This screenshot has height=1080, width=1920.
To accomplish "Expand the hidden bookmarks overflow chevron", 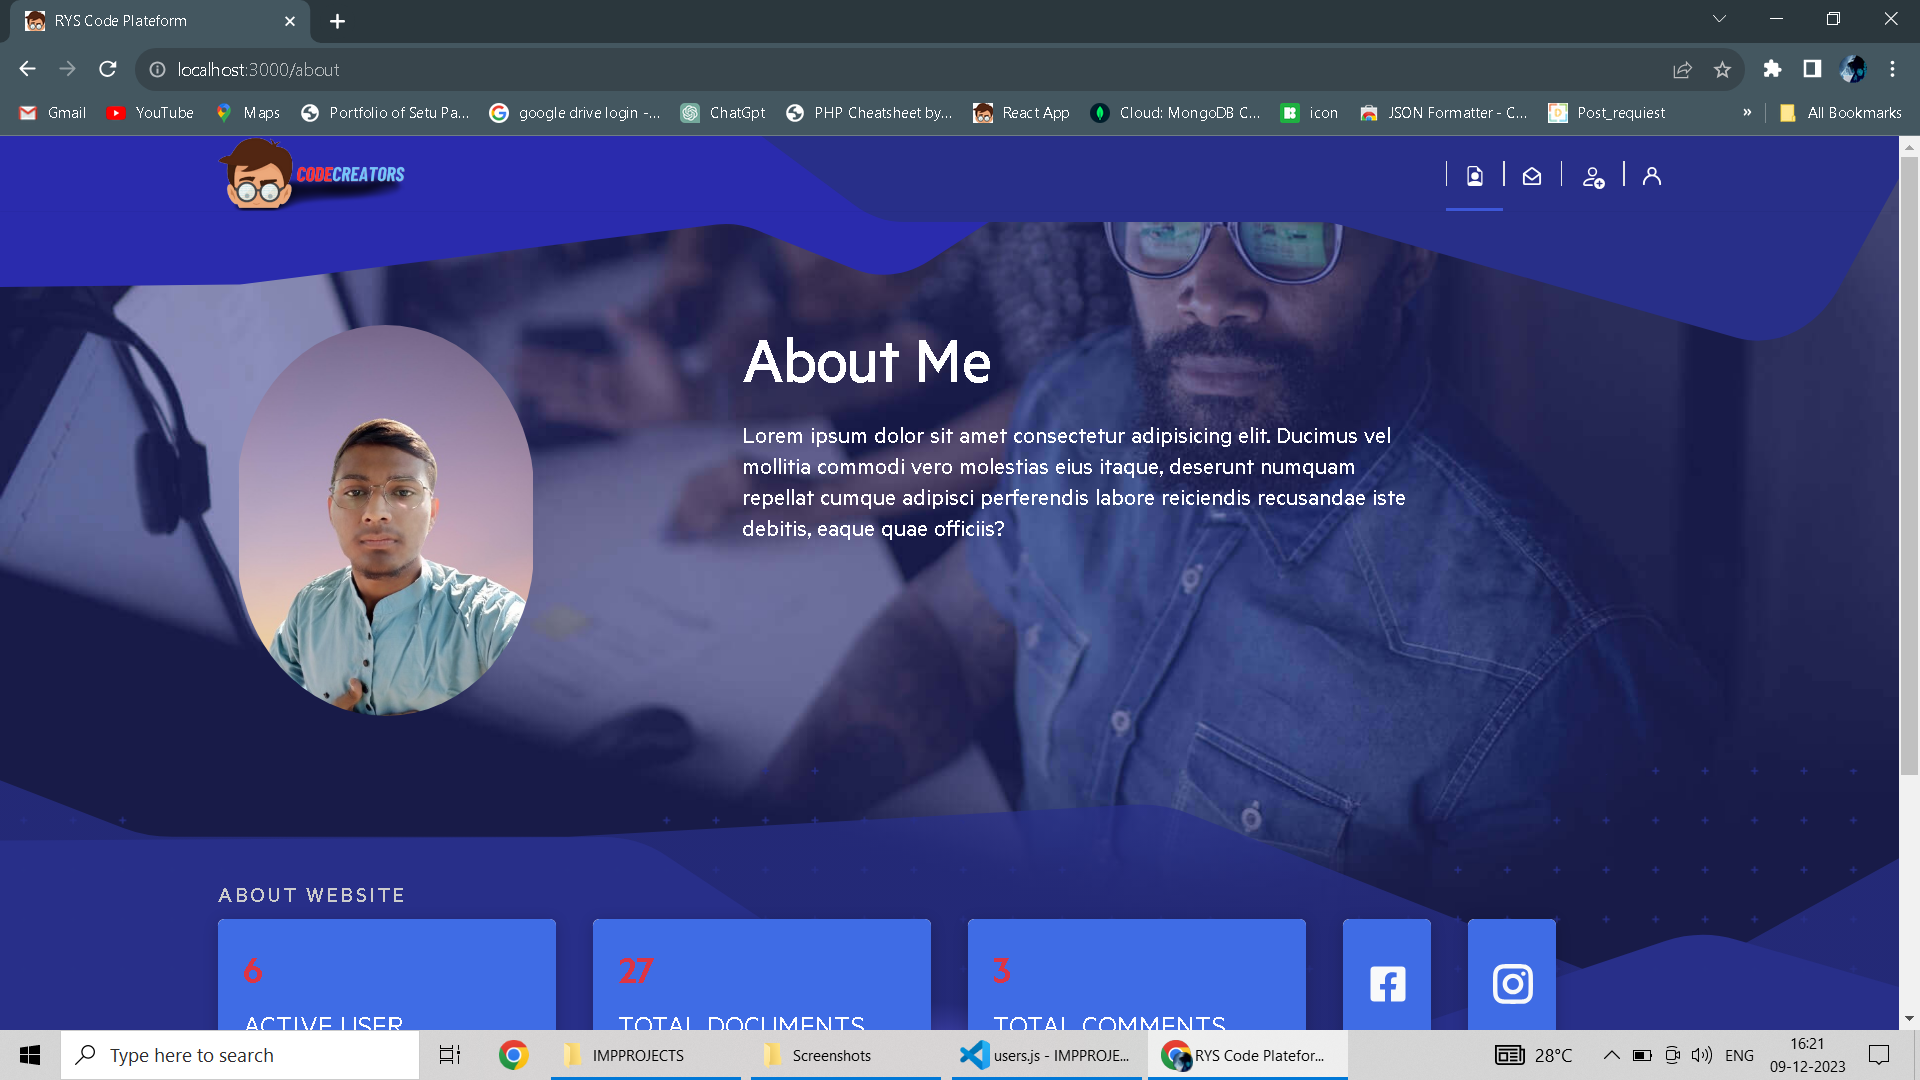I will click(1747, 112).
